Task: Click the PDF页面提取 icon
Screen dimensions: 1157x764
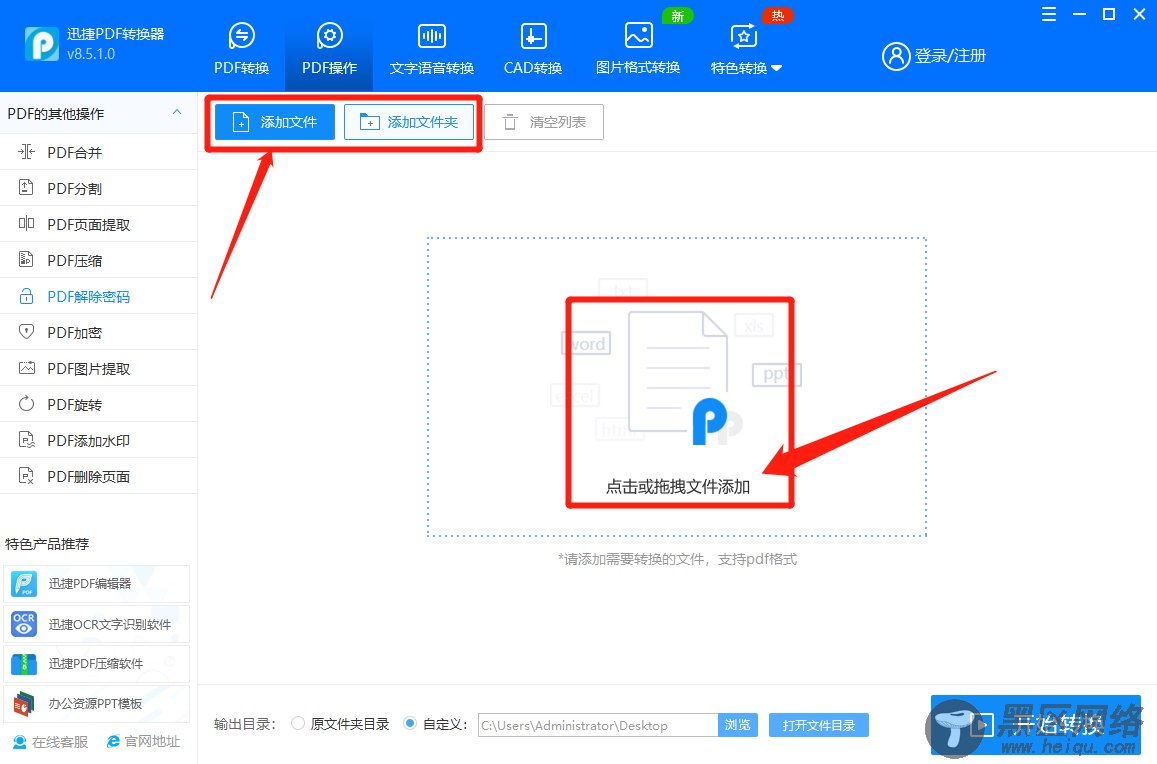Action: pos(27,224)
